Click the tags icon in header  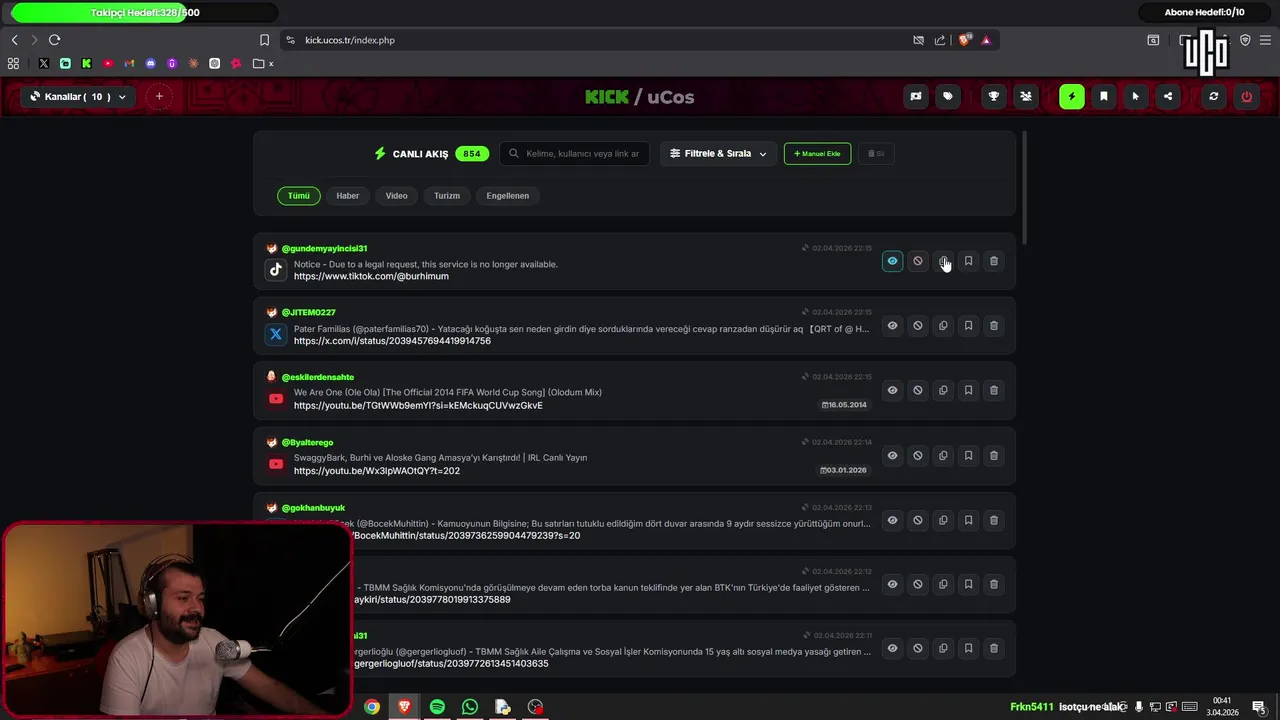point(948,97)
